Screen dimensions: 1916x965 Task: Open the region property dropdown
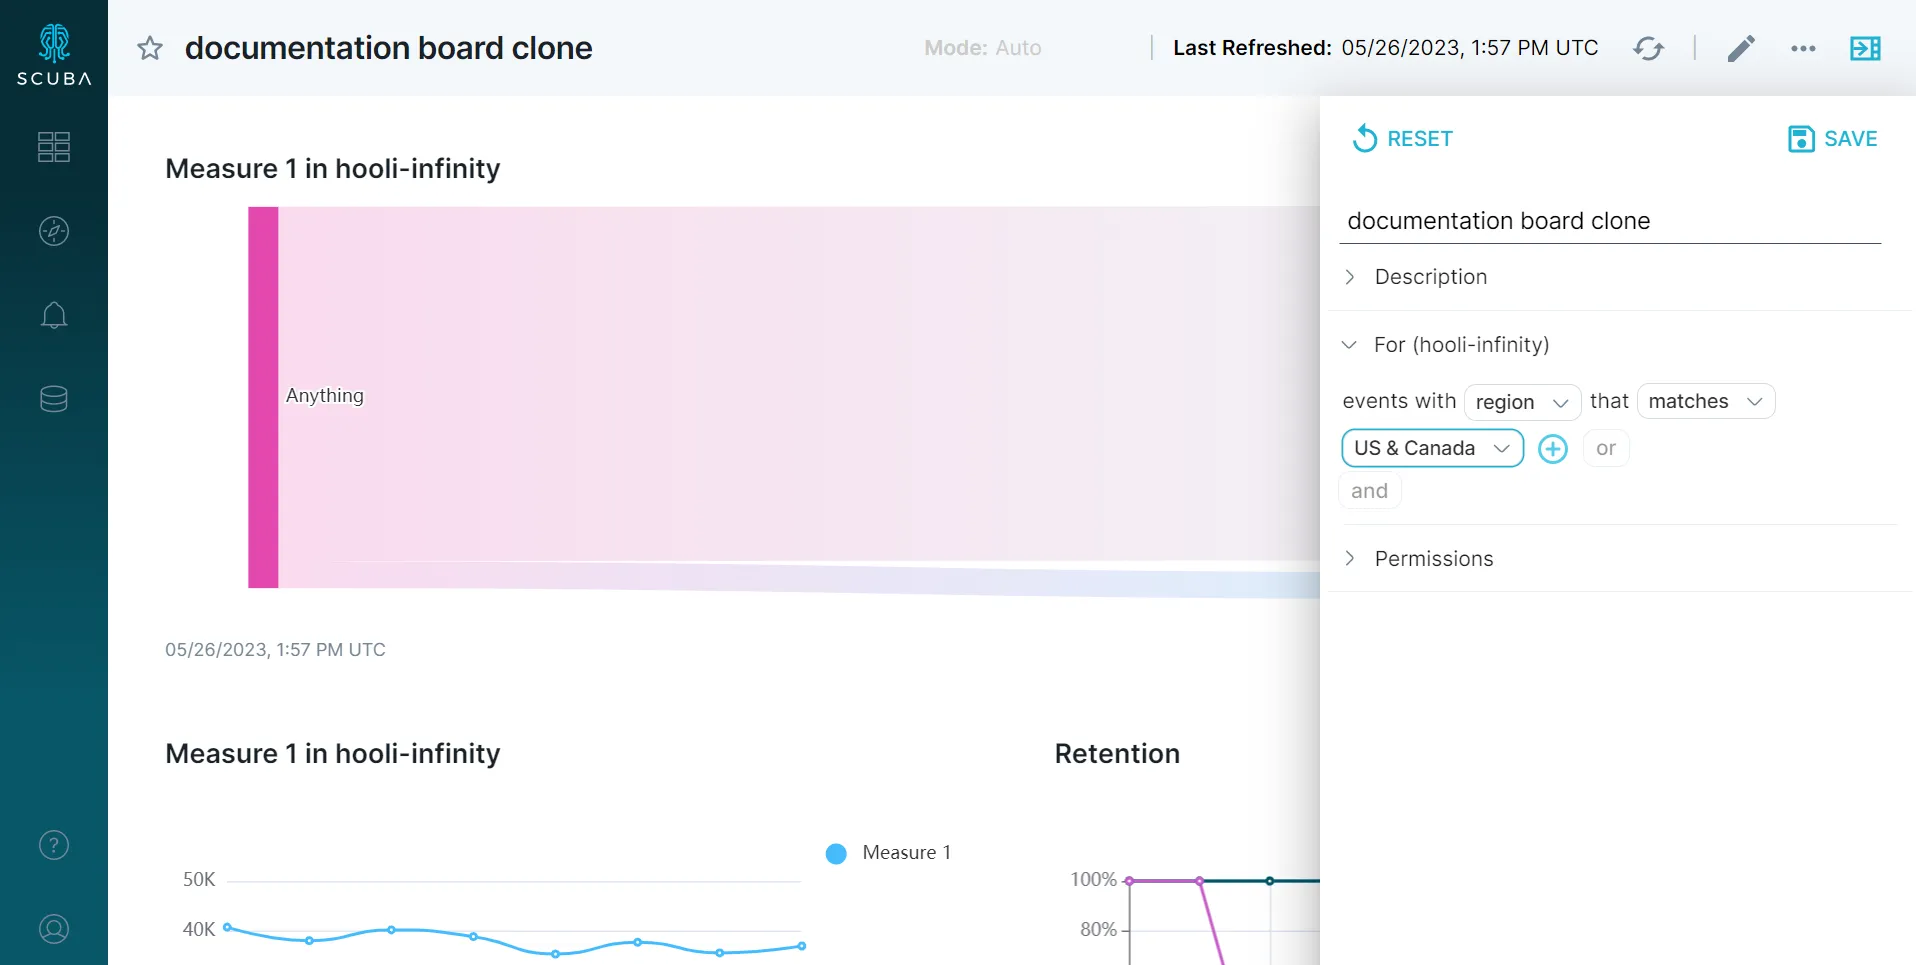click(1521, 402)
